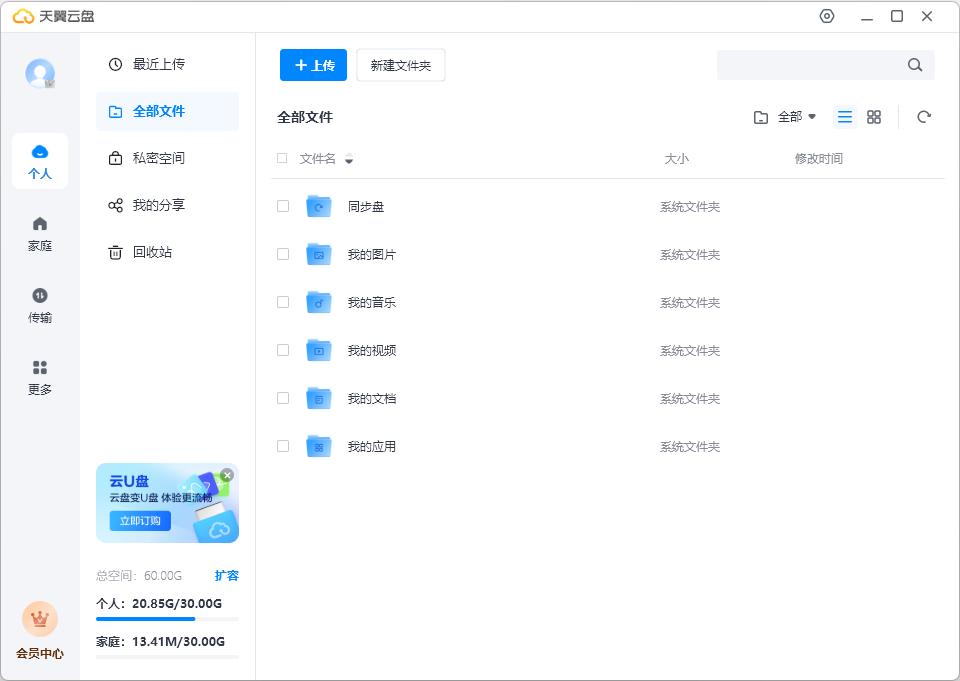Switch to the 家庭 family cloud icon

pyautogui.click(x=40, y=224)
